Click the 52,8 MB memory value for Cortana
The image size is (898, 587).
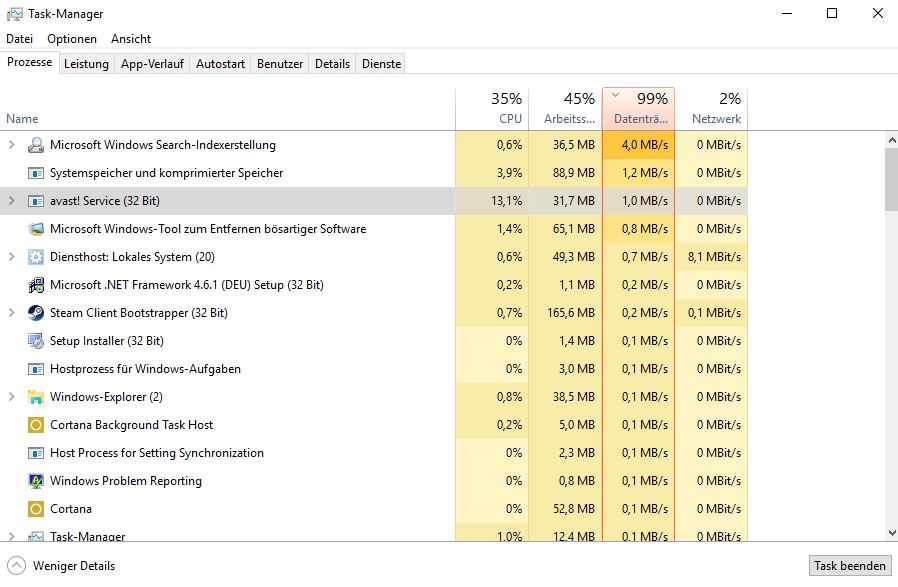[x=574, y=509]
